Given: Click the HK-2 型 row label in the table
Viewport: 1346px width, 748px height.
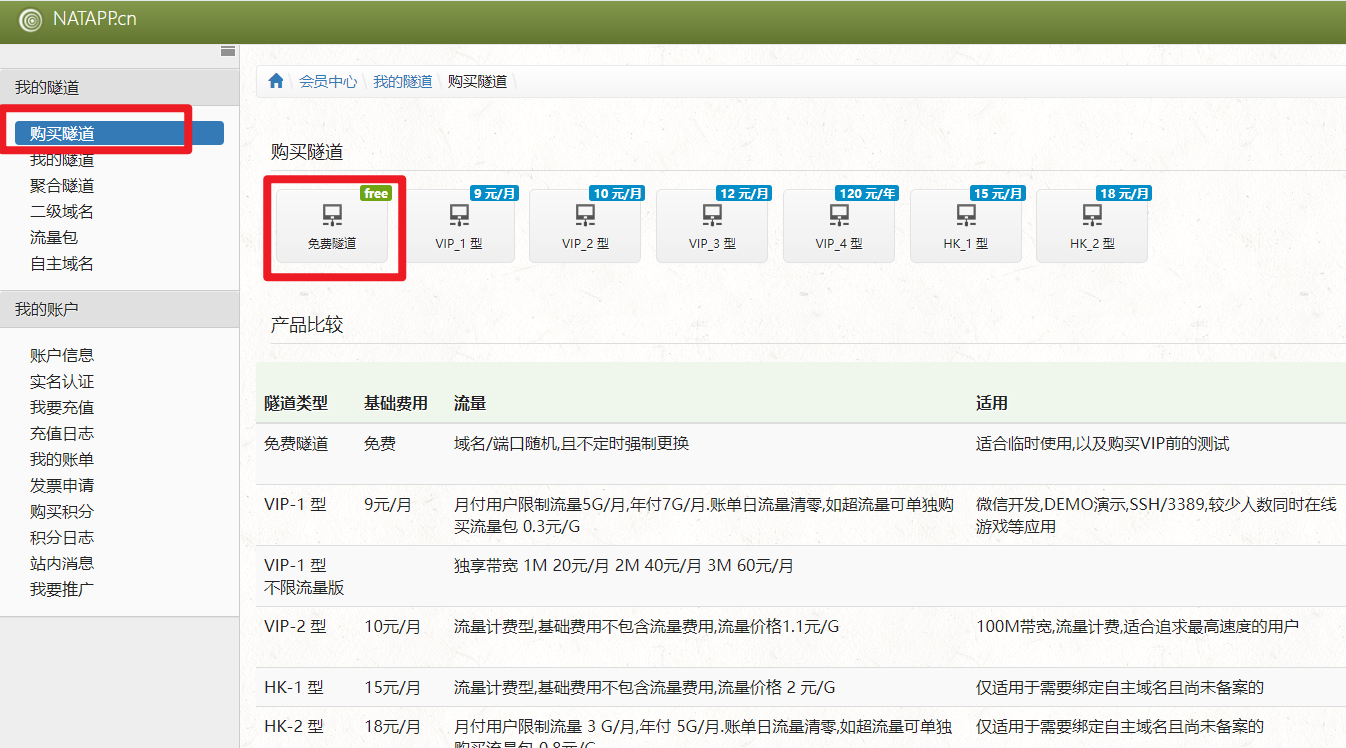Looking at the screenshot, I should pos(294,727).
